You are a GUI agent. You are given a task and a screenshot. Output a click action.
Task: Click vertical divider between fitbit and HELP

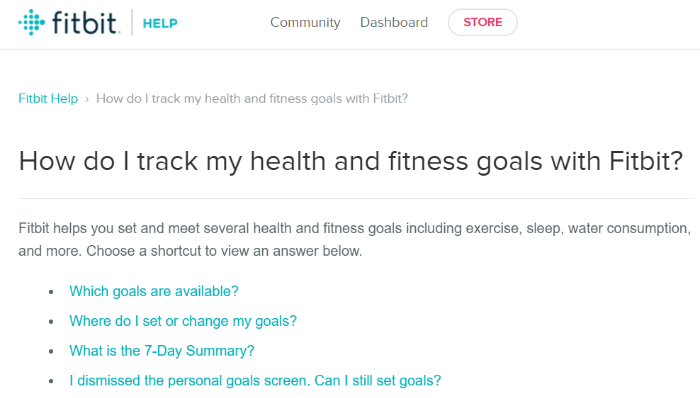coord(132,22)
